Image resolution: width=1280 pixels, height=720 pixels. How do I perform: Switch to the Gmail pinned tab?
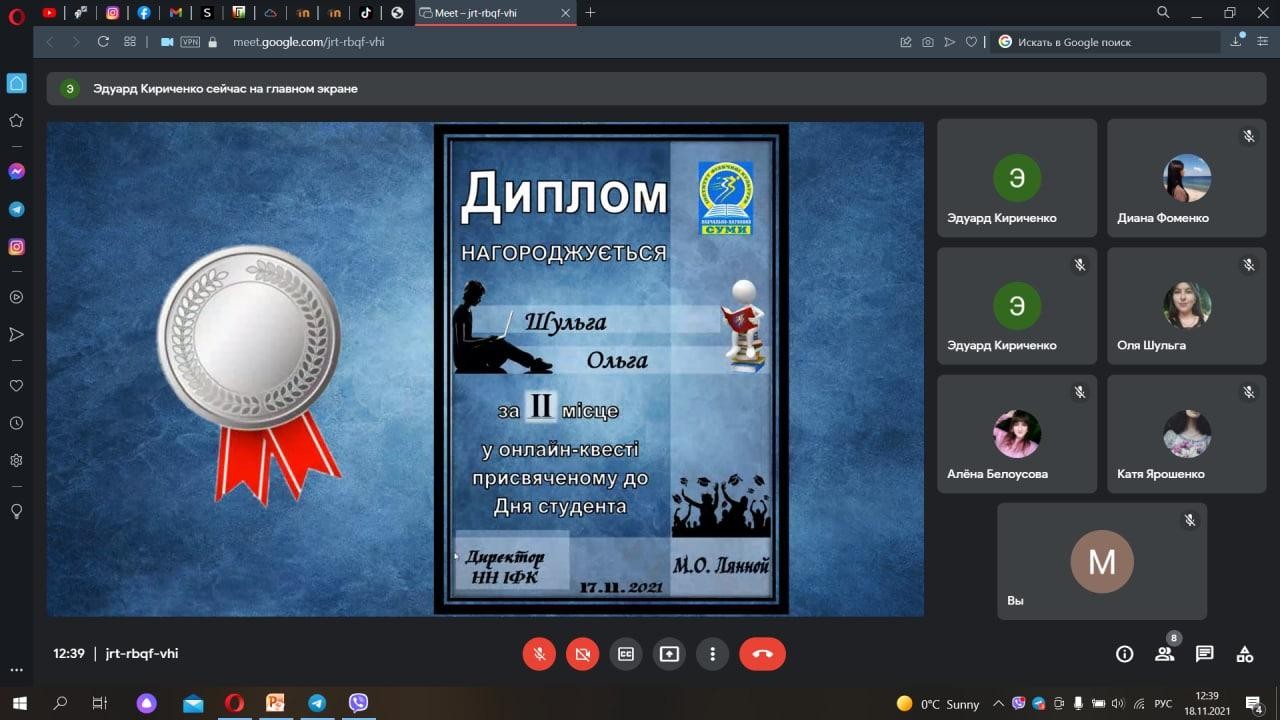pyautogui.click(x=176, y=13)
